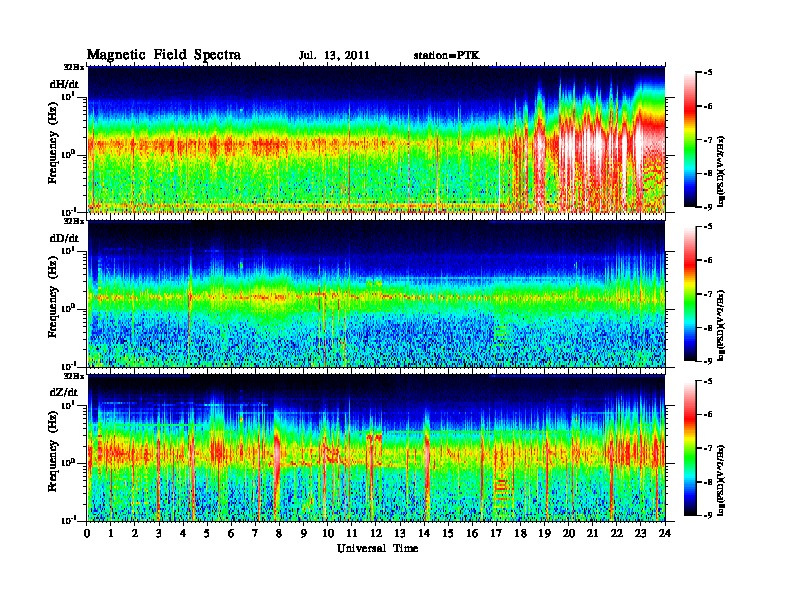Click the "dD/dt" panel label
The height and width of the screenshot is (612, 792).
pyautogui.click(x=64, y=238)
